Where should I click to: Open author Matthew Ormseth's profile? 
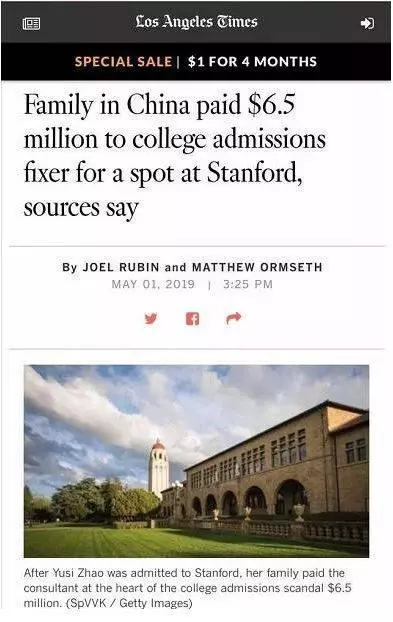(x=257, y=267)
